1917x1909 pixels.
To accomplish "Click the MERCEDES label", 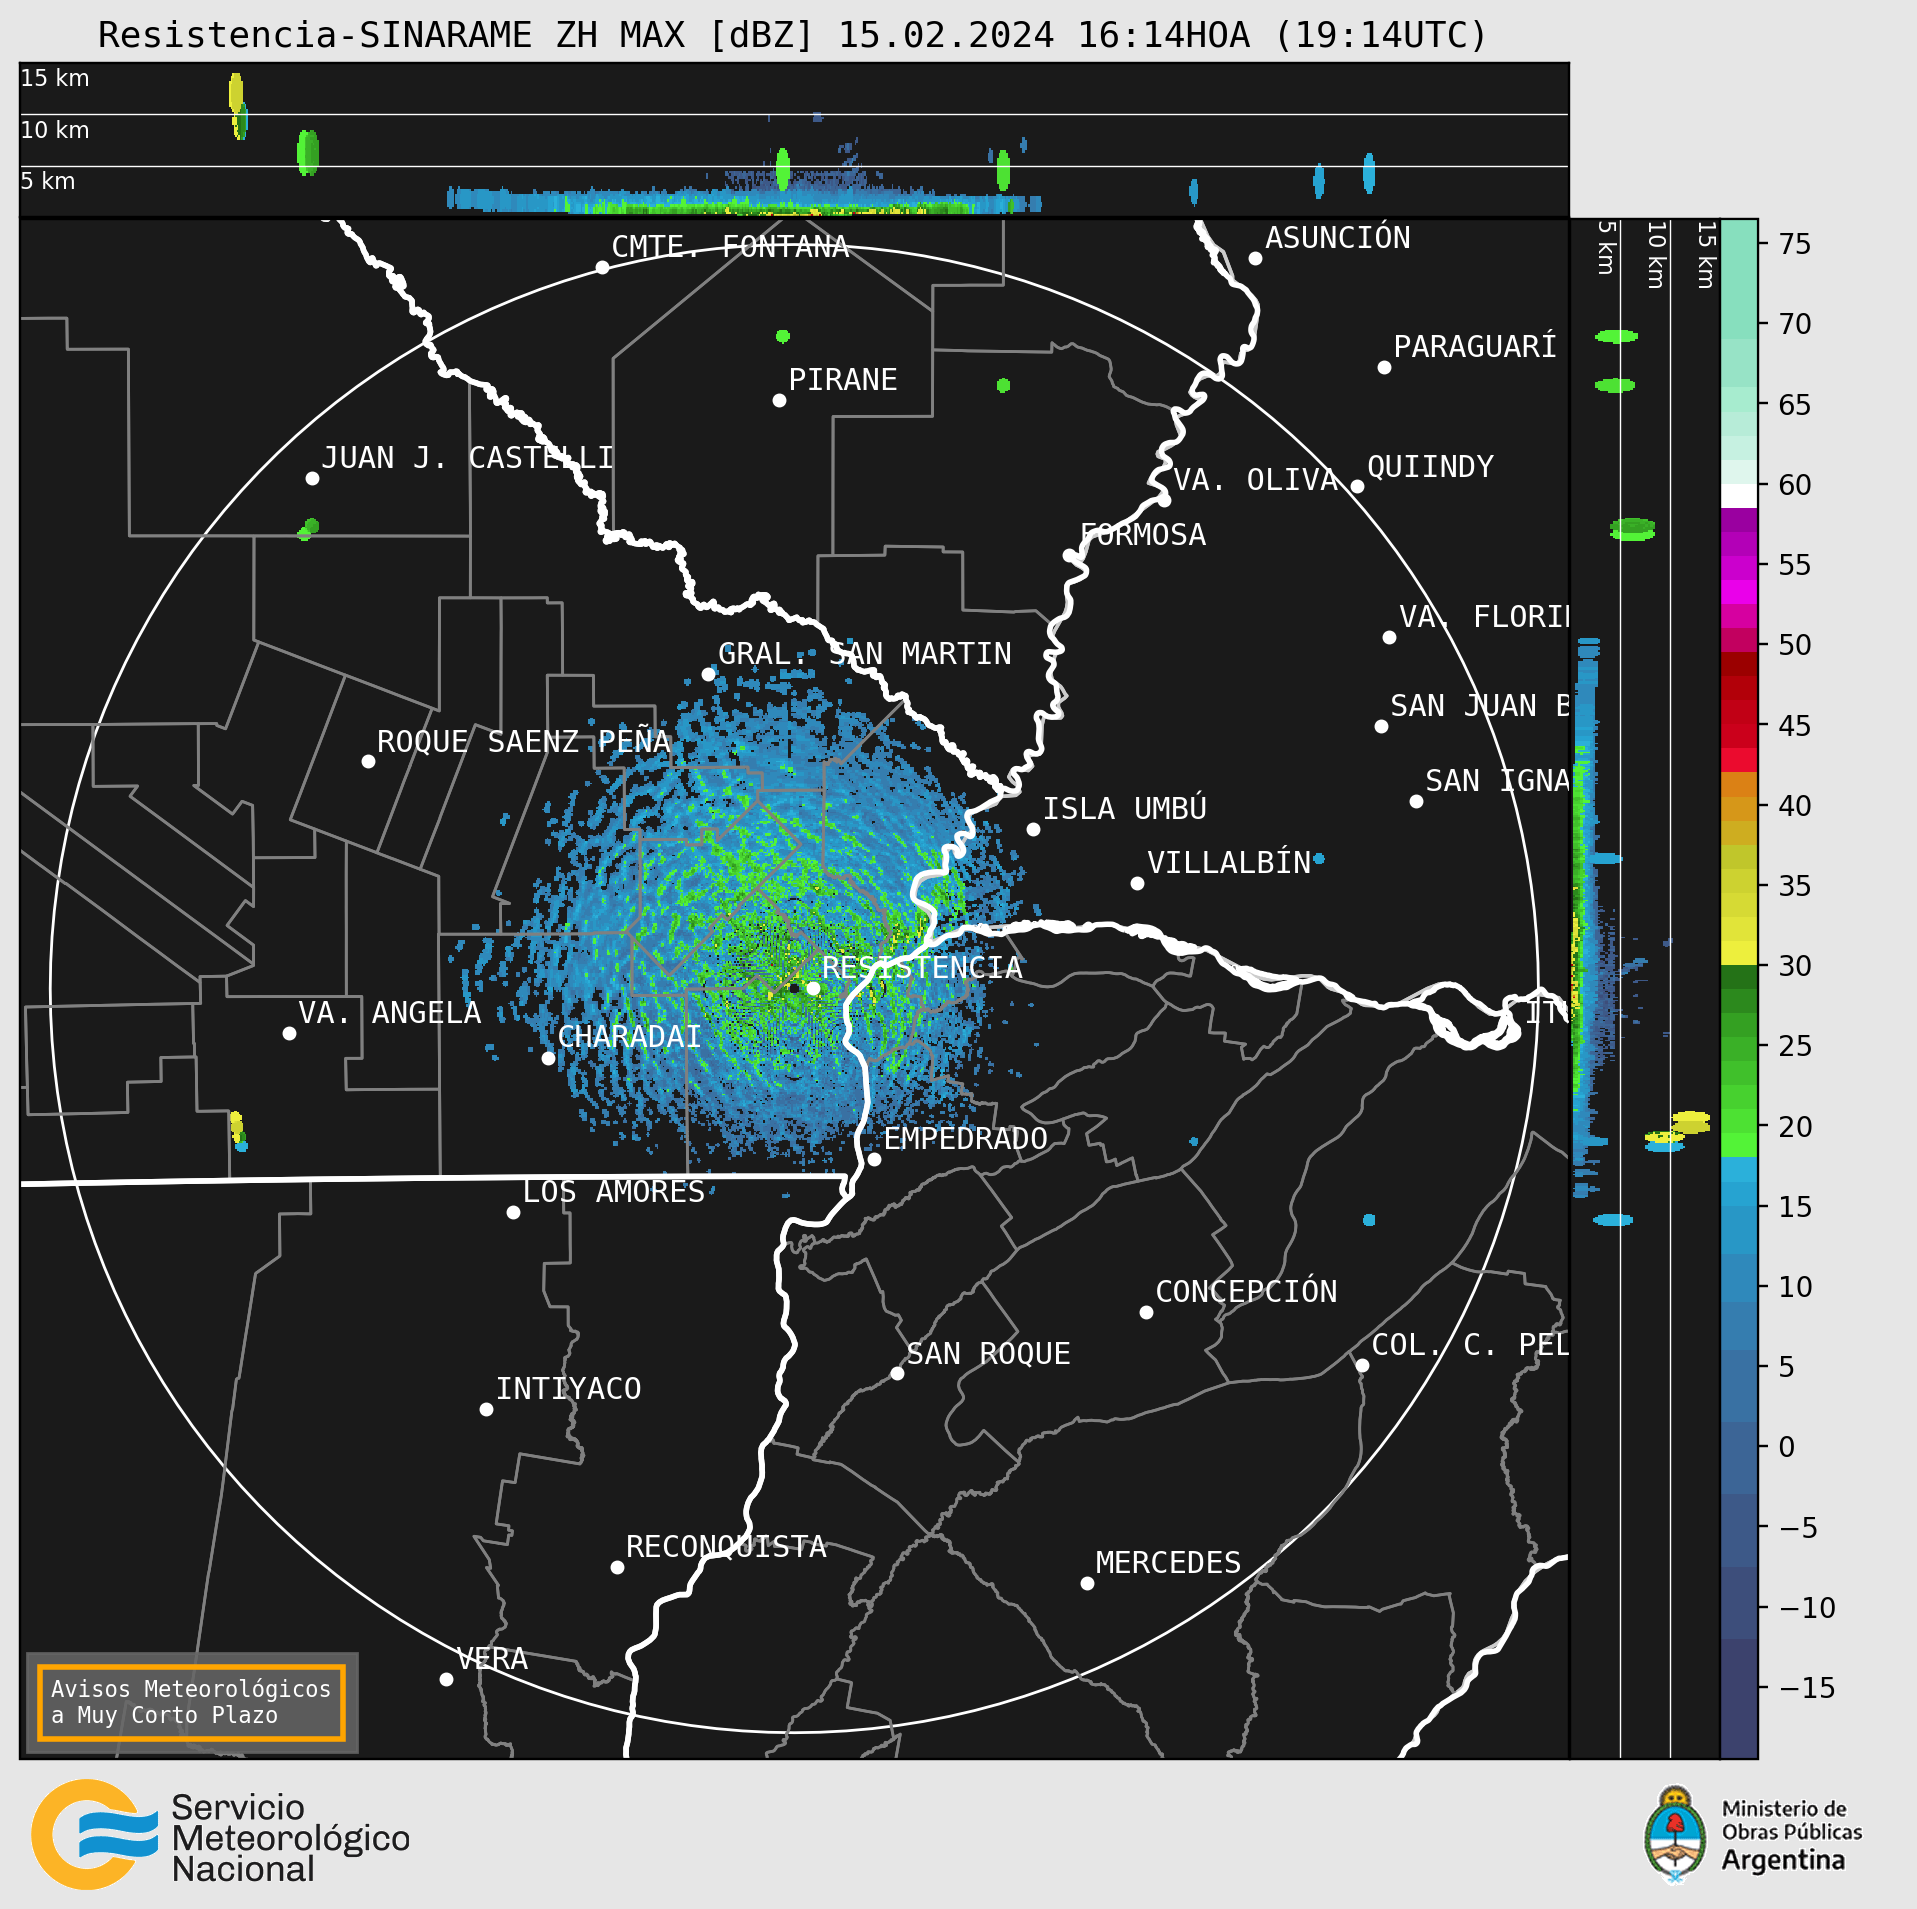I will click(x=1168, y=1563).
